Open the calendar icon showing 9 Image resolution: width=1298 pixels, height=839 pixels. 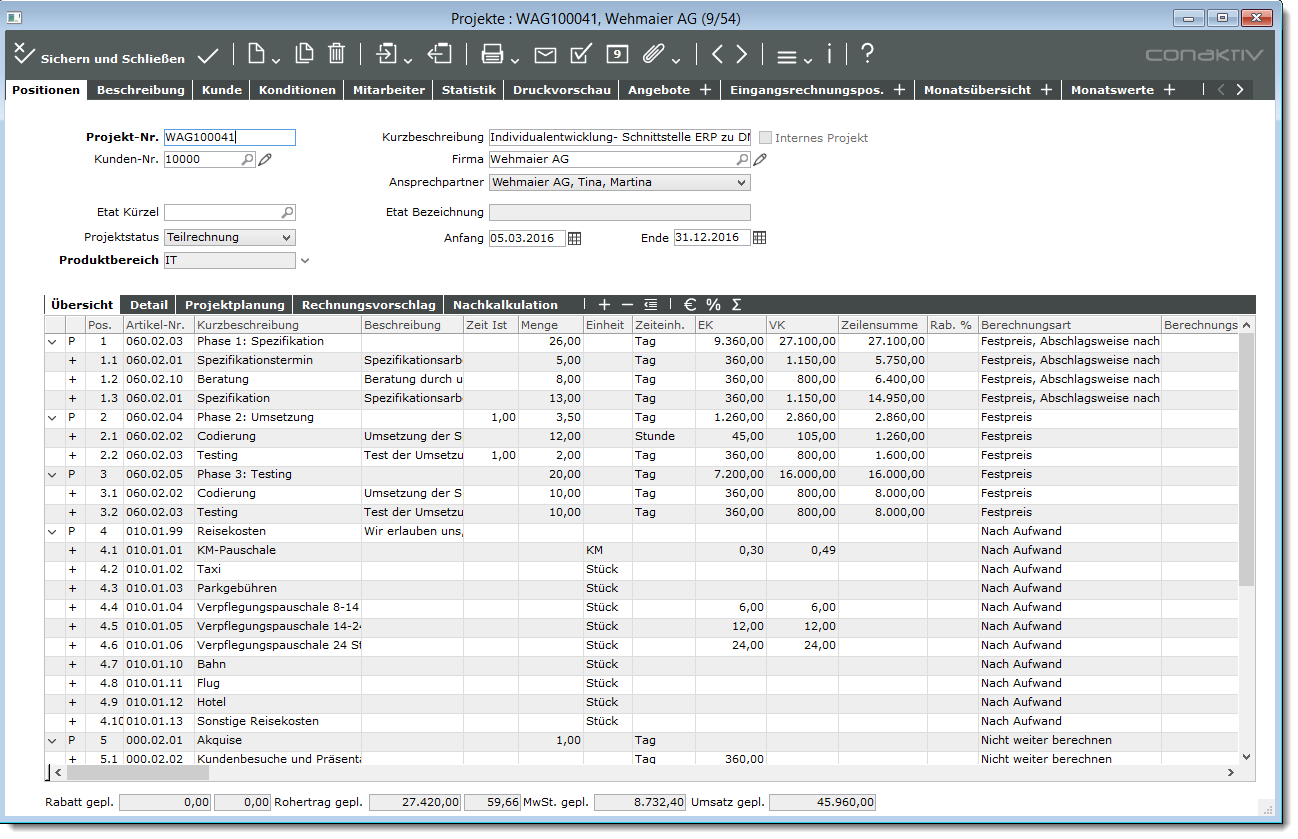(617, 55)
